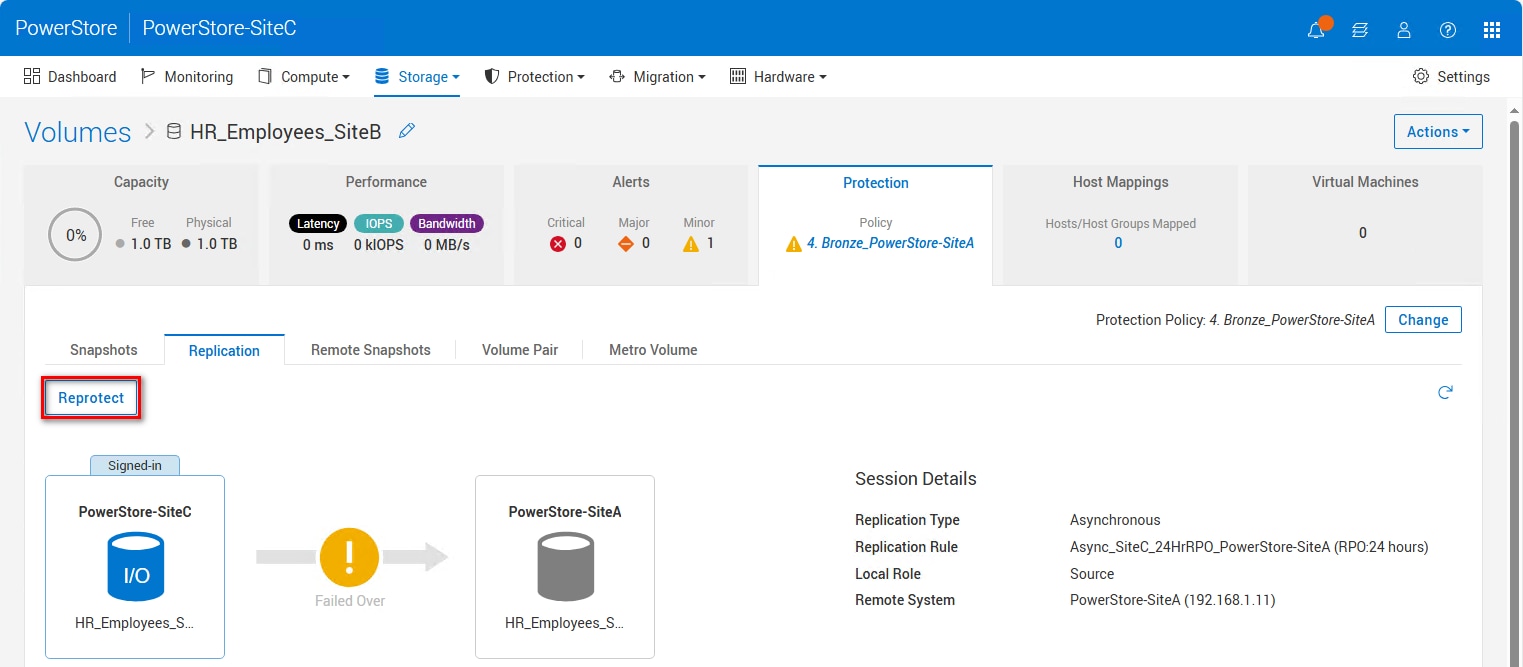
Task: Click the Settings gear icon
Action: pos(1420,77)
